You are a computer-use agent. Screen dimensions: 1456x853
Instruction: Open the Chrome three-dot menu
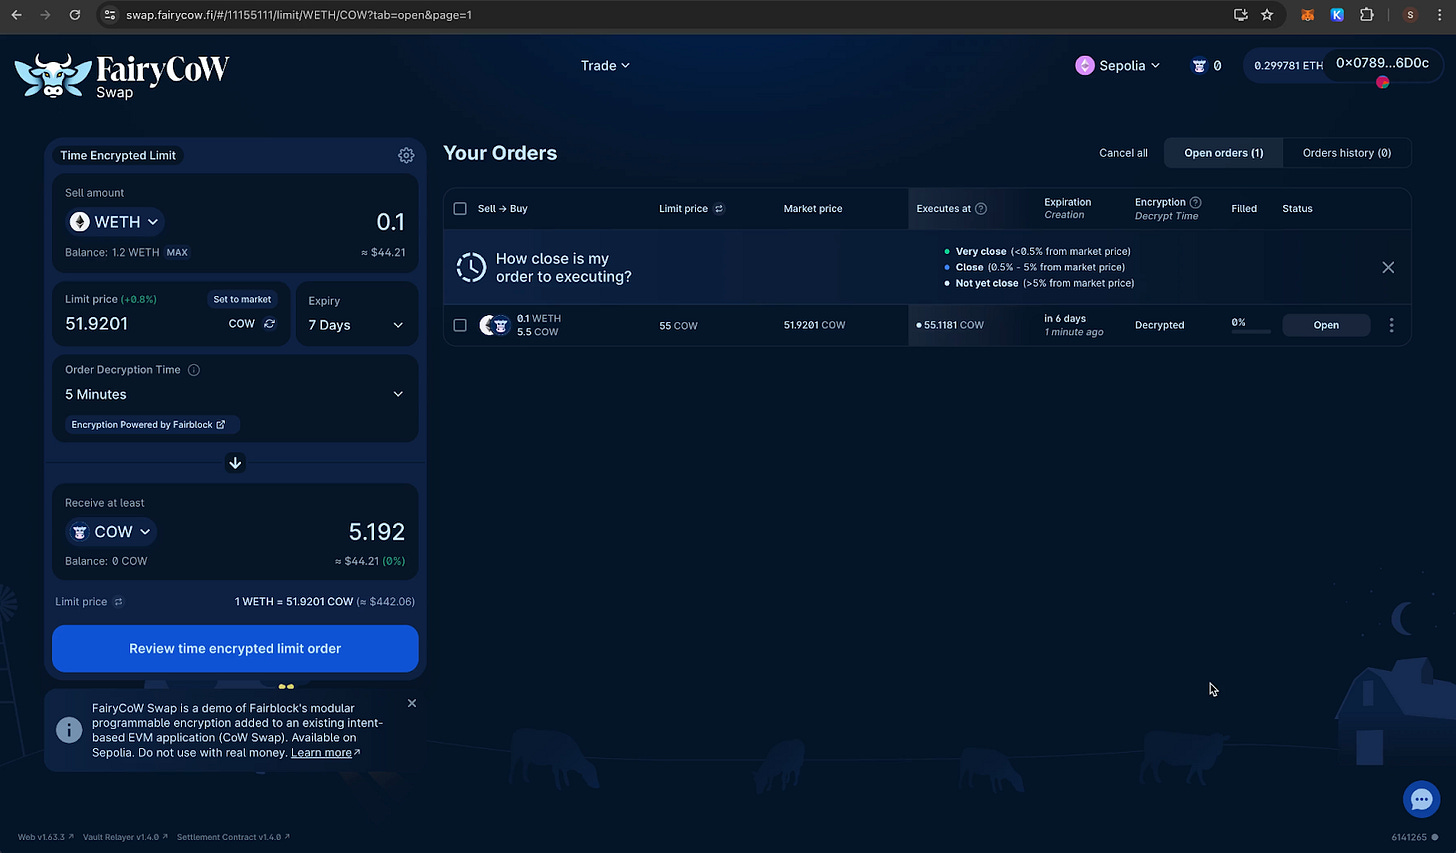(x=1440, y=15)
